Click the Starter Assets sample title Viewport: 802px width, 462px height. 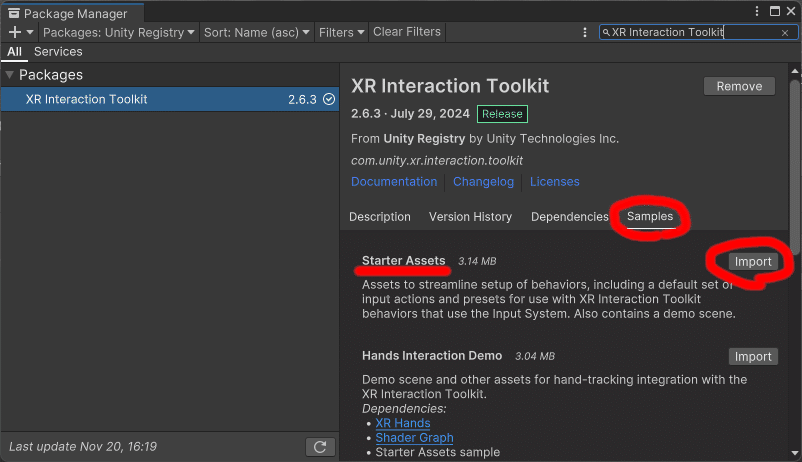click(404, 260)
